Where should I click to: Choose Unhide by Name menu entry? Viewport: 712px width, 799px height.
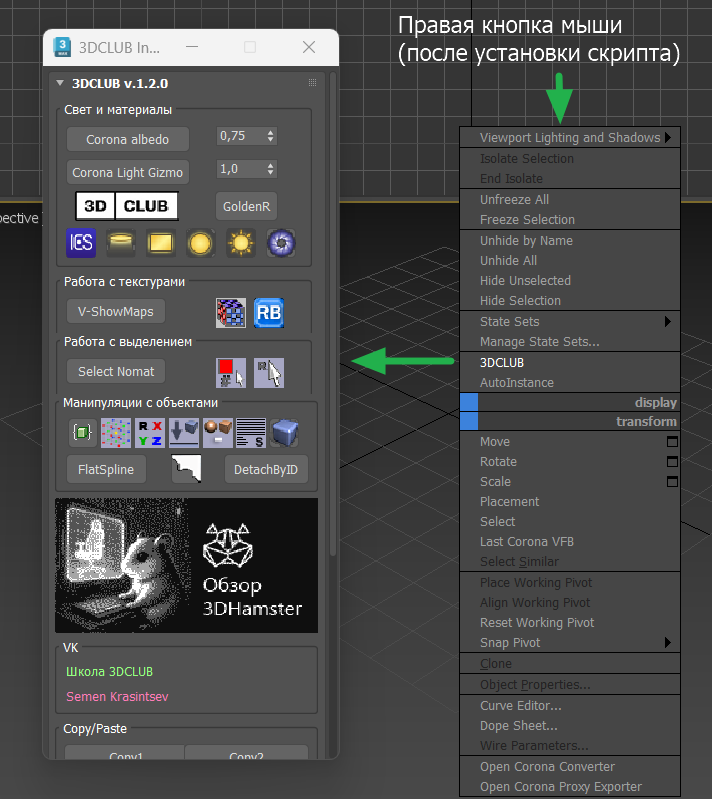point(570,241)
